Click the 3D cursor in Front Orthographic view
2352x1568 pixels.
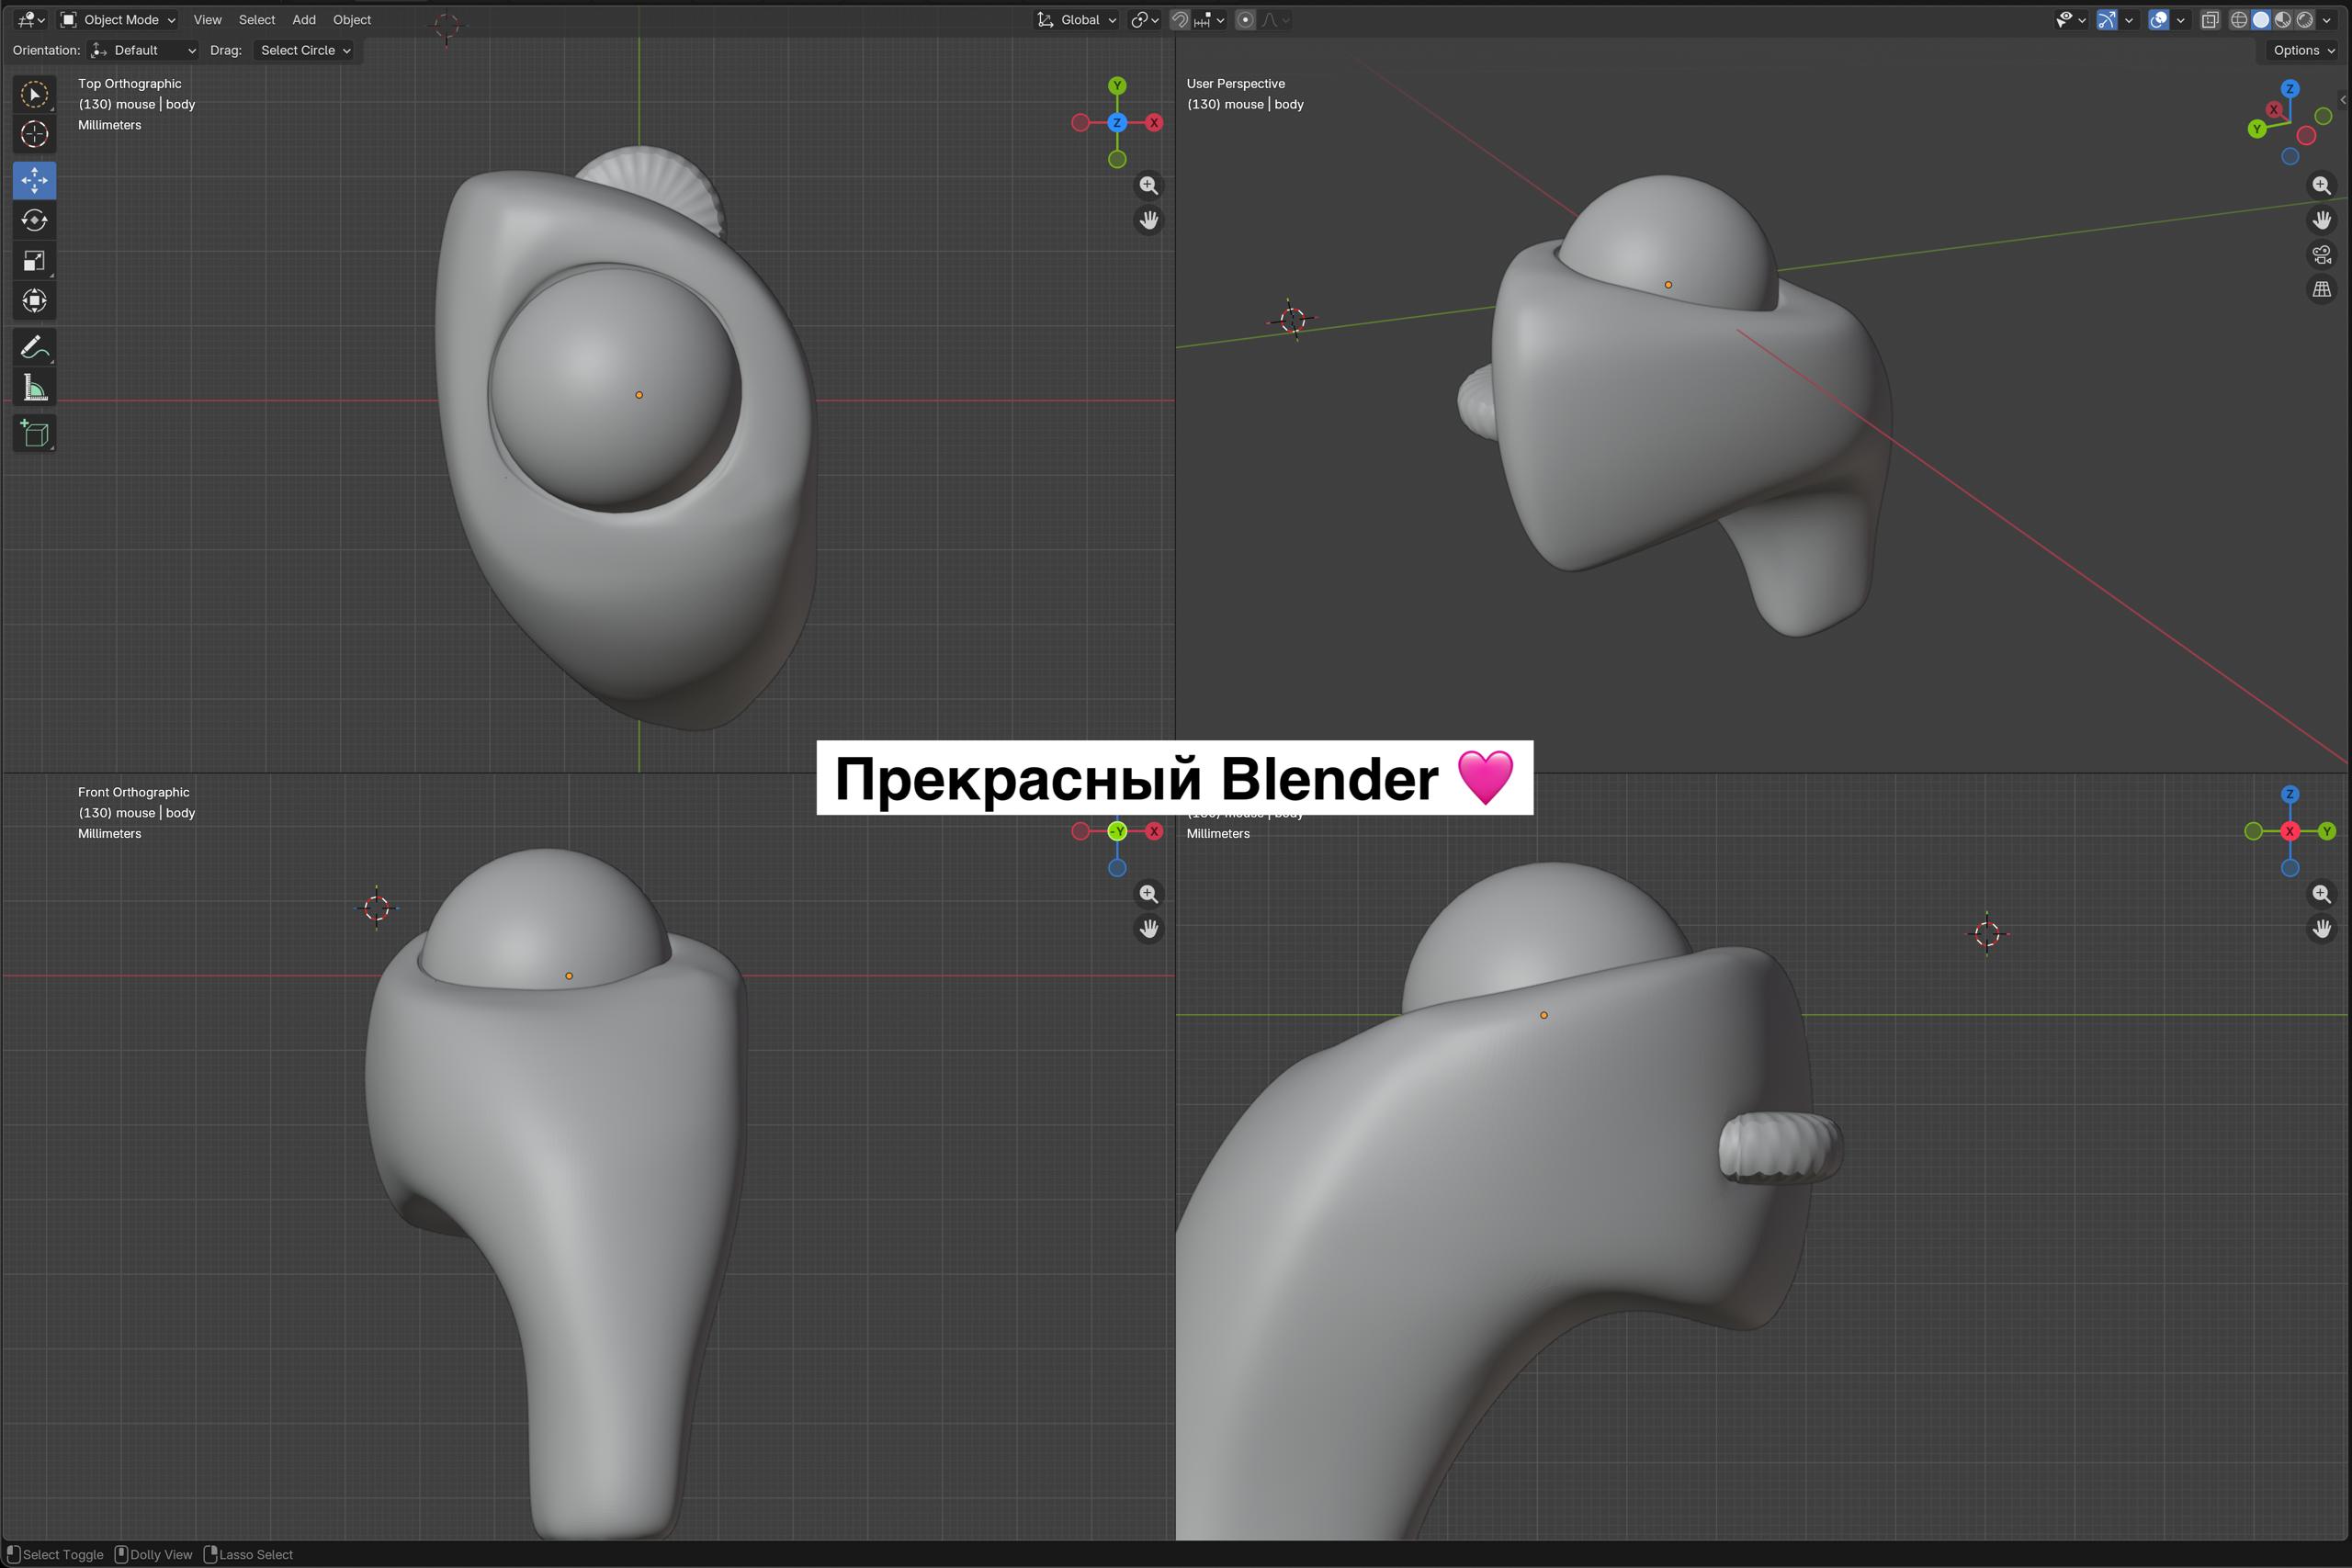click(x=377, y=908)
